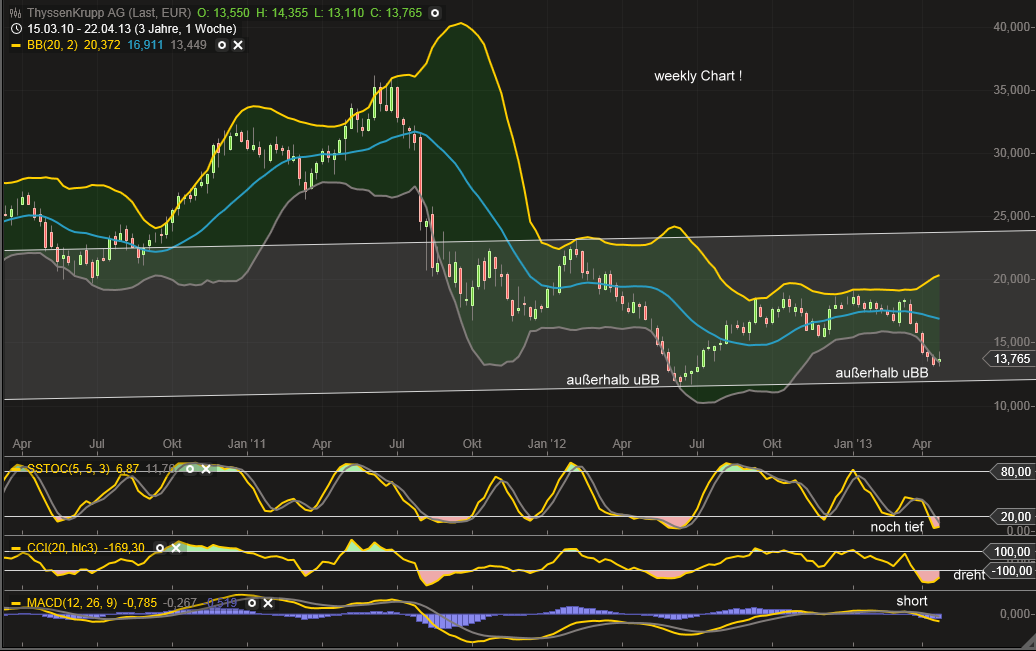Click the 80,00 level tag on stochastic axis
Screen dimensions: 1036x651
click(x=1012, y=472)
